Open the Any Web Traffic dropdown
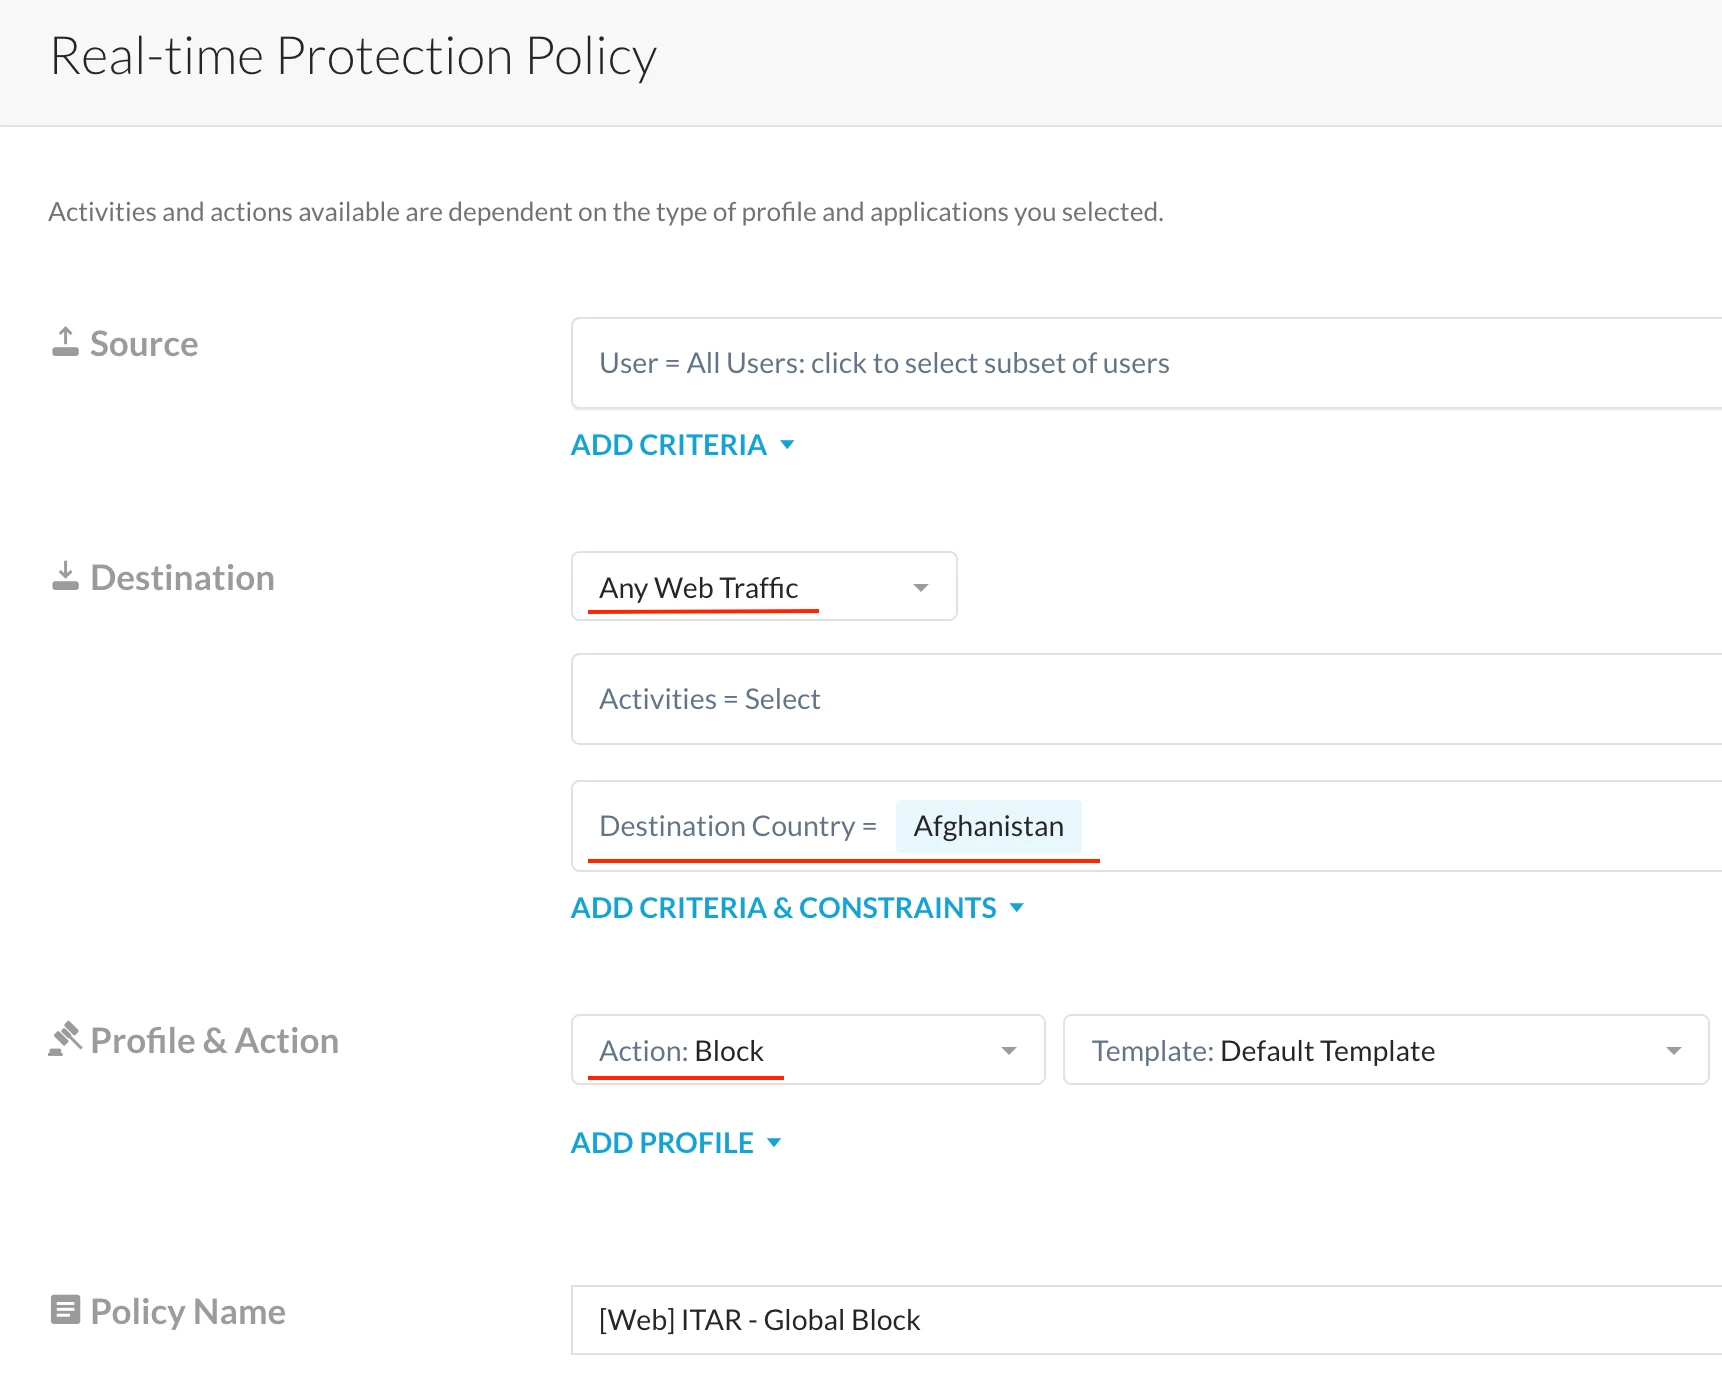Image resolution: width=1722 pixels, height=1384 pixels. pyautogui.click(x=763, y=587)
